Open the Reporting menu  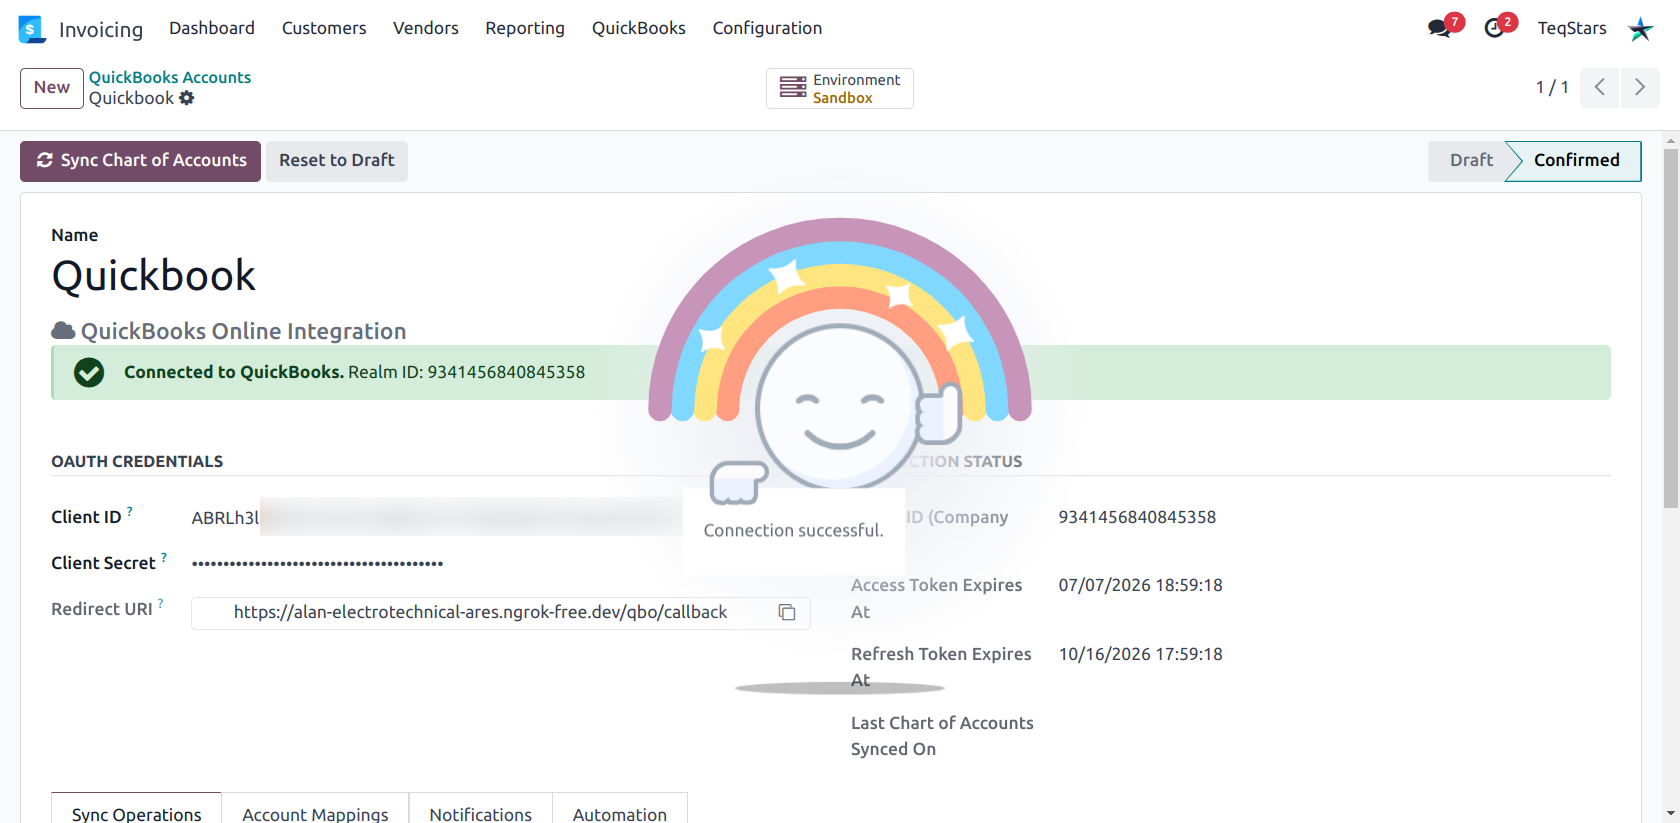click(525, 28)
